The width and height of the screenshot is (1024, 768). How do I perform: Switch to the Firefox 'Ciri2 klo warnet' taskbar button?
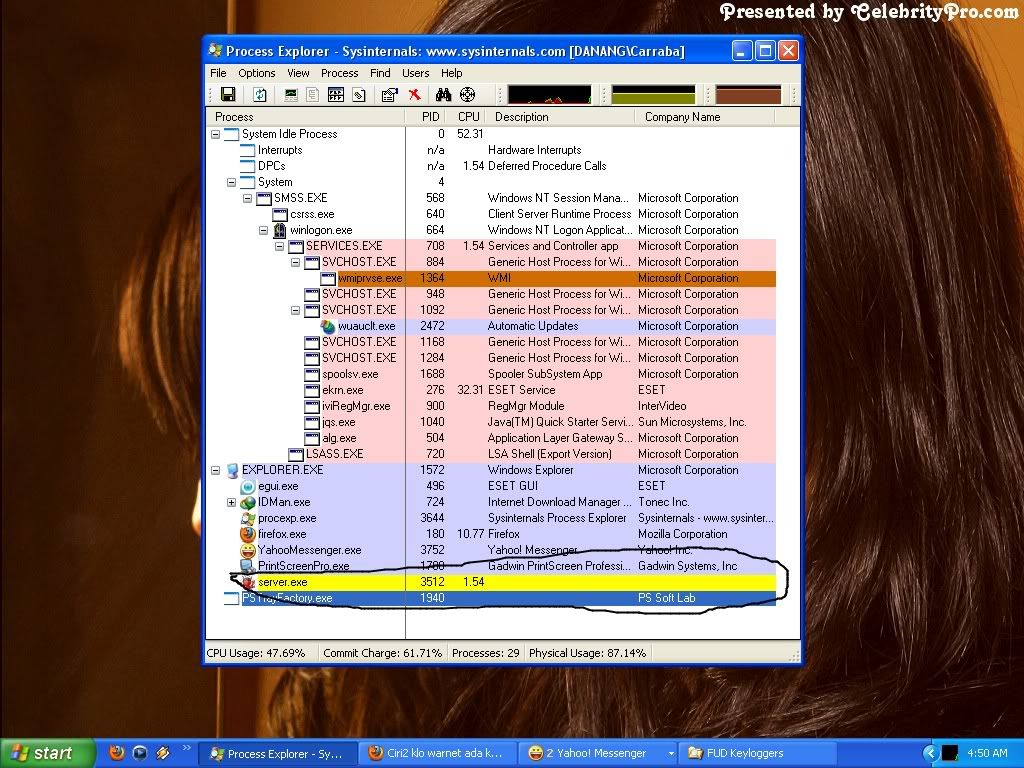coord(438,754)
